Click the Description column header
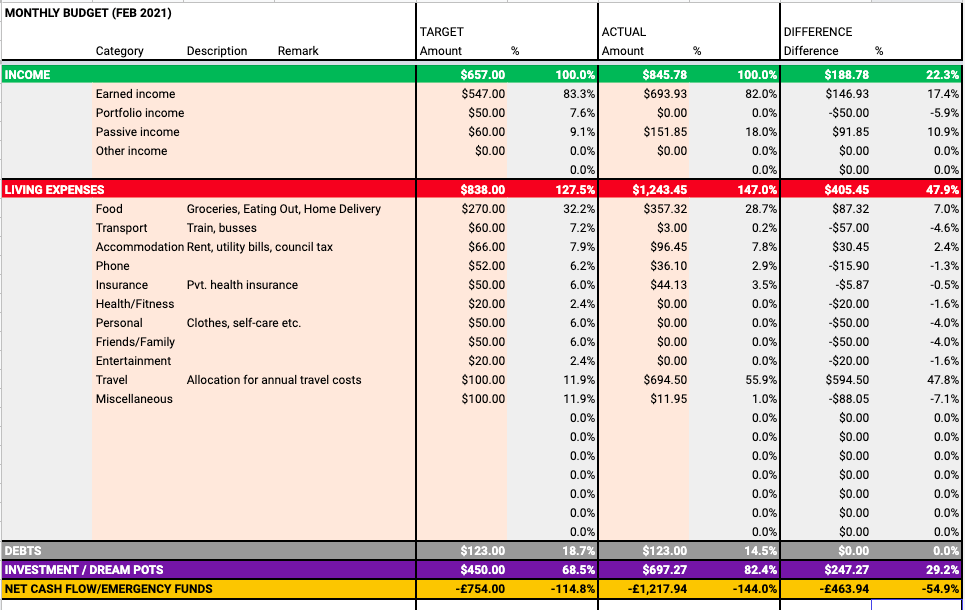Screen dimensions: 965x610 [x=217, y=51]
